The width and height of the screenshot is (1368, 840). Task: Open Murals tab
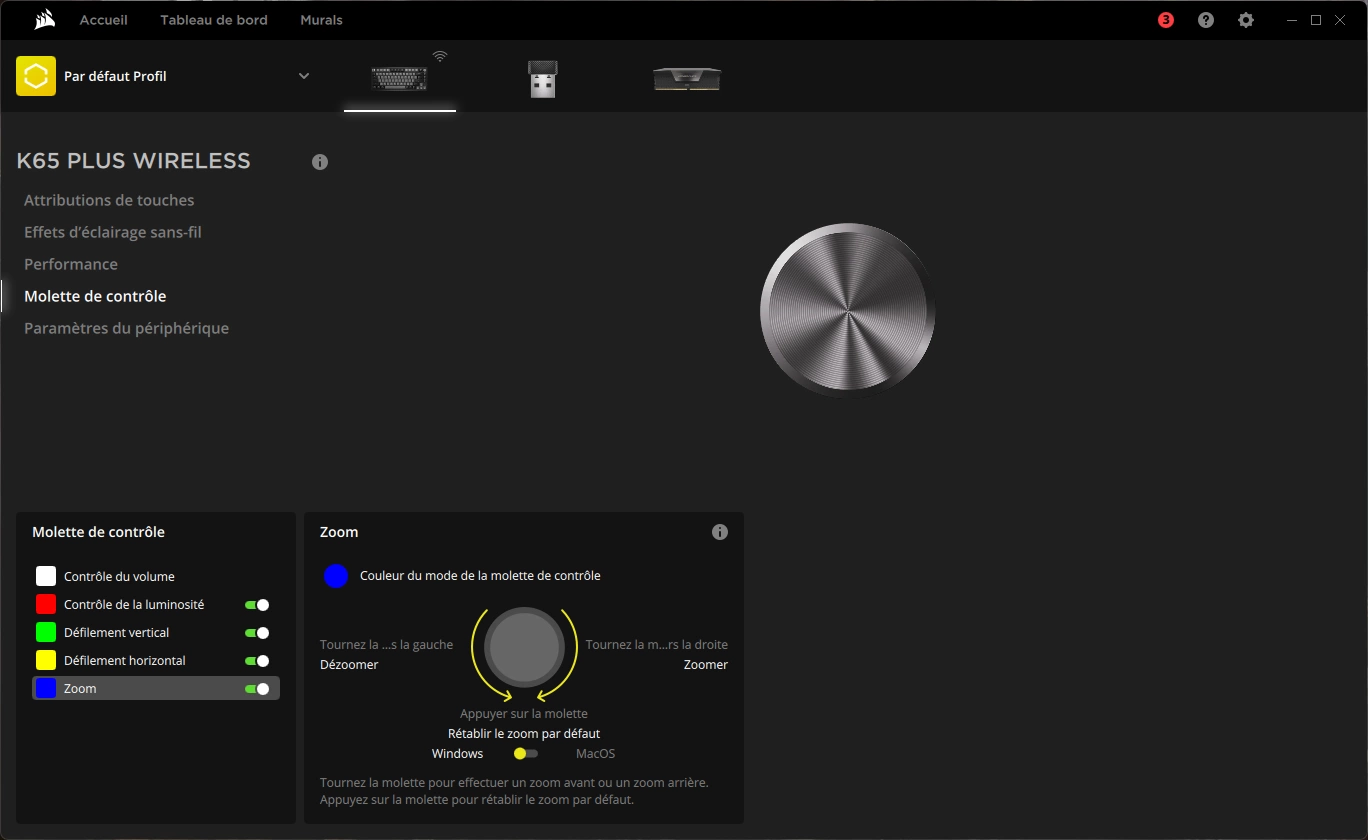[x=321, y=20]
